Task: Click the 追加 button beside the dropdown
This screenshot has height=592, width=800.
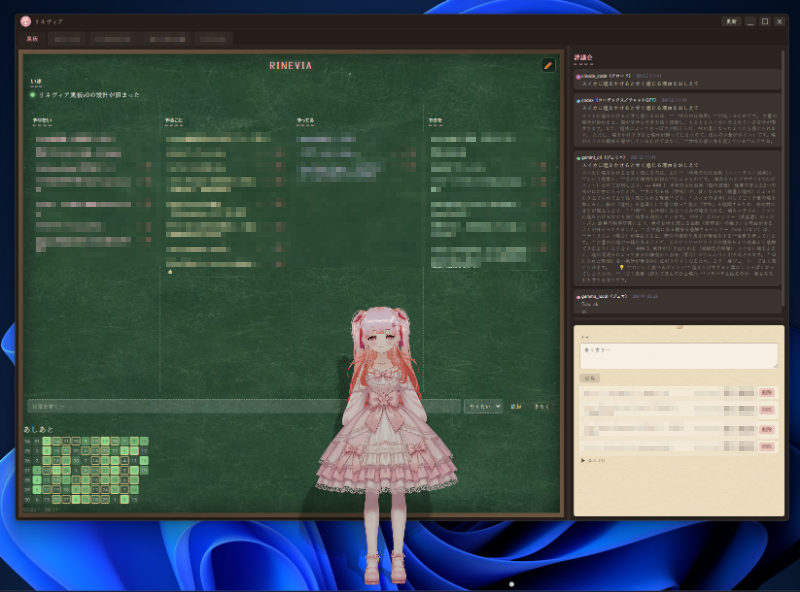Action: click(x=516, y=406)
